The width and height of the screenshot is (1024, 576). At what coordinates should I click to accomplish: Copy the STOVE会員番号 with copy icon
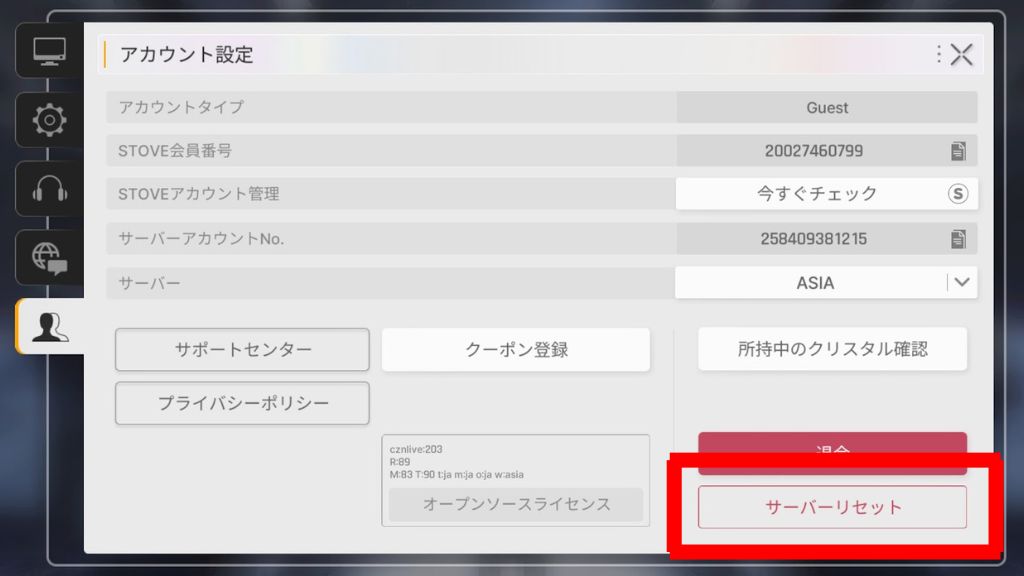click(958, 151)
